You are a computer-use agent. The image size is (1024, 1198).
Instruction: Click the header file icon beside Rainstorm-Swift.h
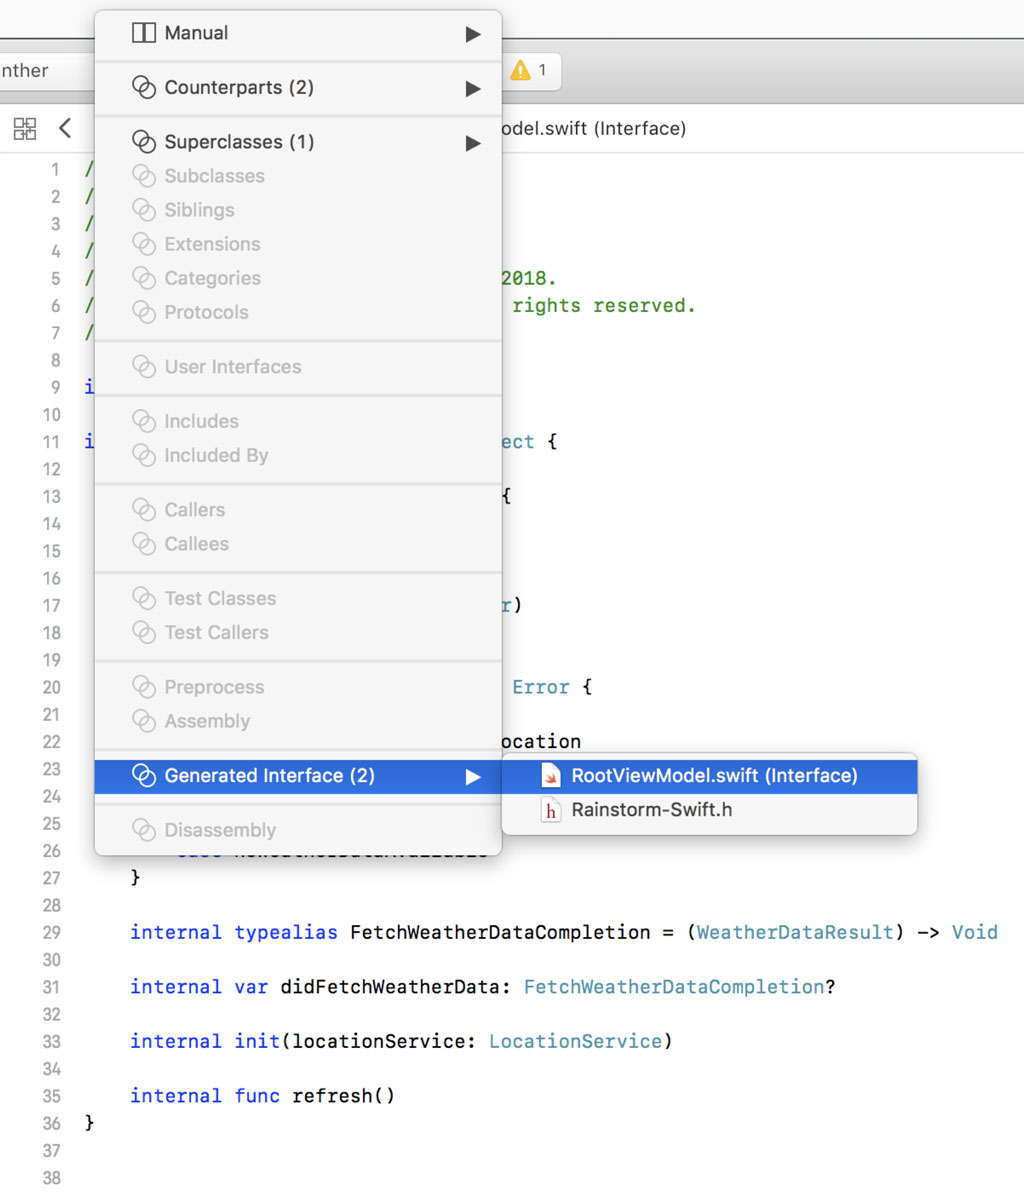click(x=550, y=811)
